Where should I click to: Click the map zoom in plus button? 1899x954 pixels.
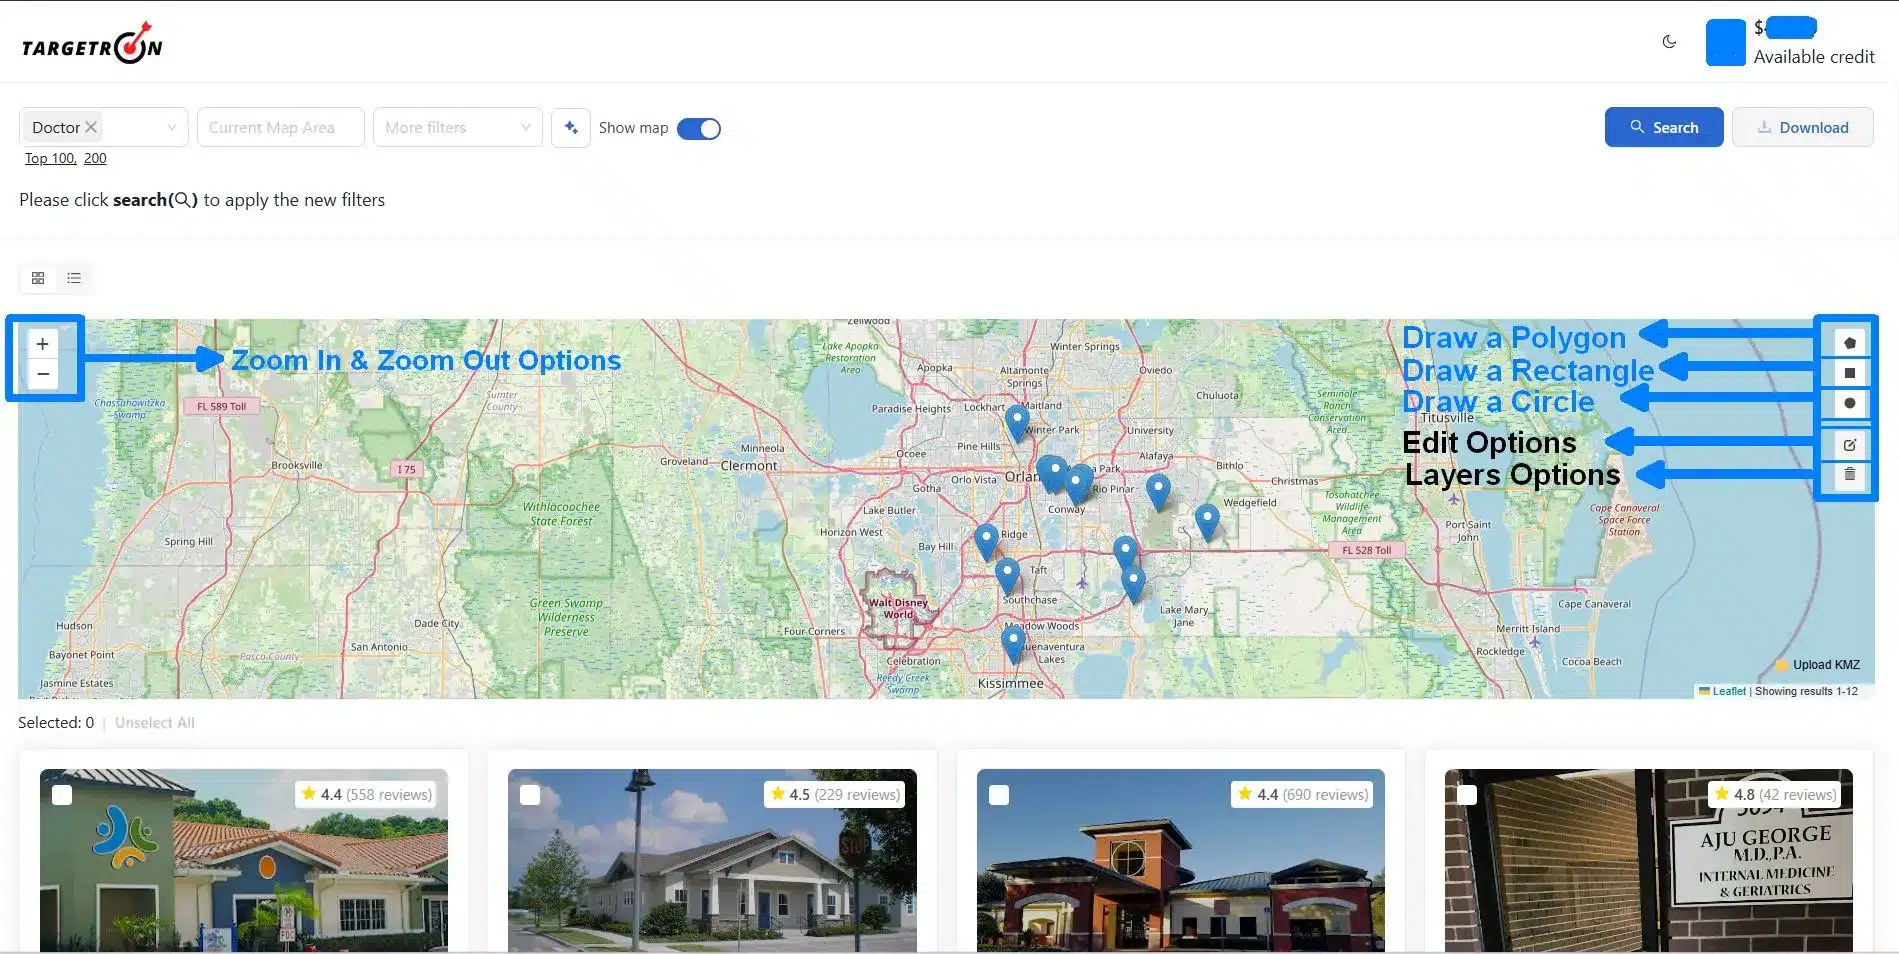point(43,344)
